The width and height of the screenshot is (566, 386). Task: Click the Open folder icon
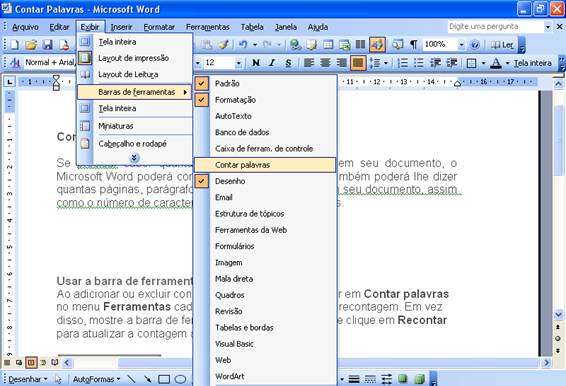click(x=31, y=45)
